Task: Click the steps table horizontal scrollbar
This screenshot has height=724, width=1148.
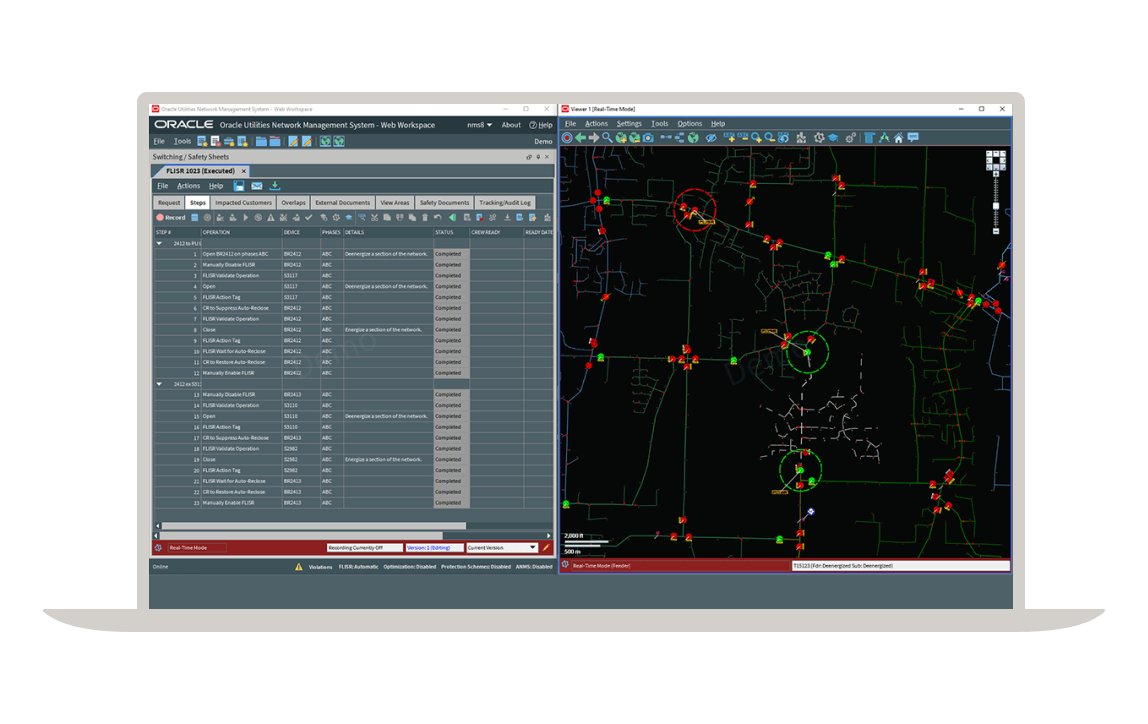Action: (313, 526)
